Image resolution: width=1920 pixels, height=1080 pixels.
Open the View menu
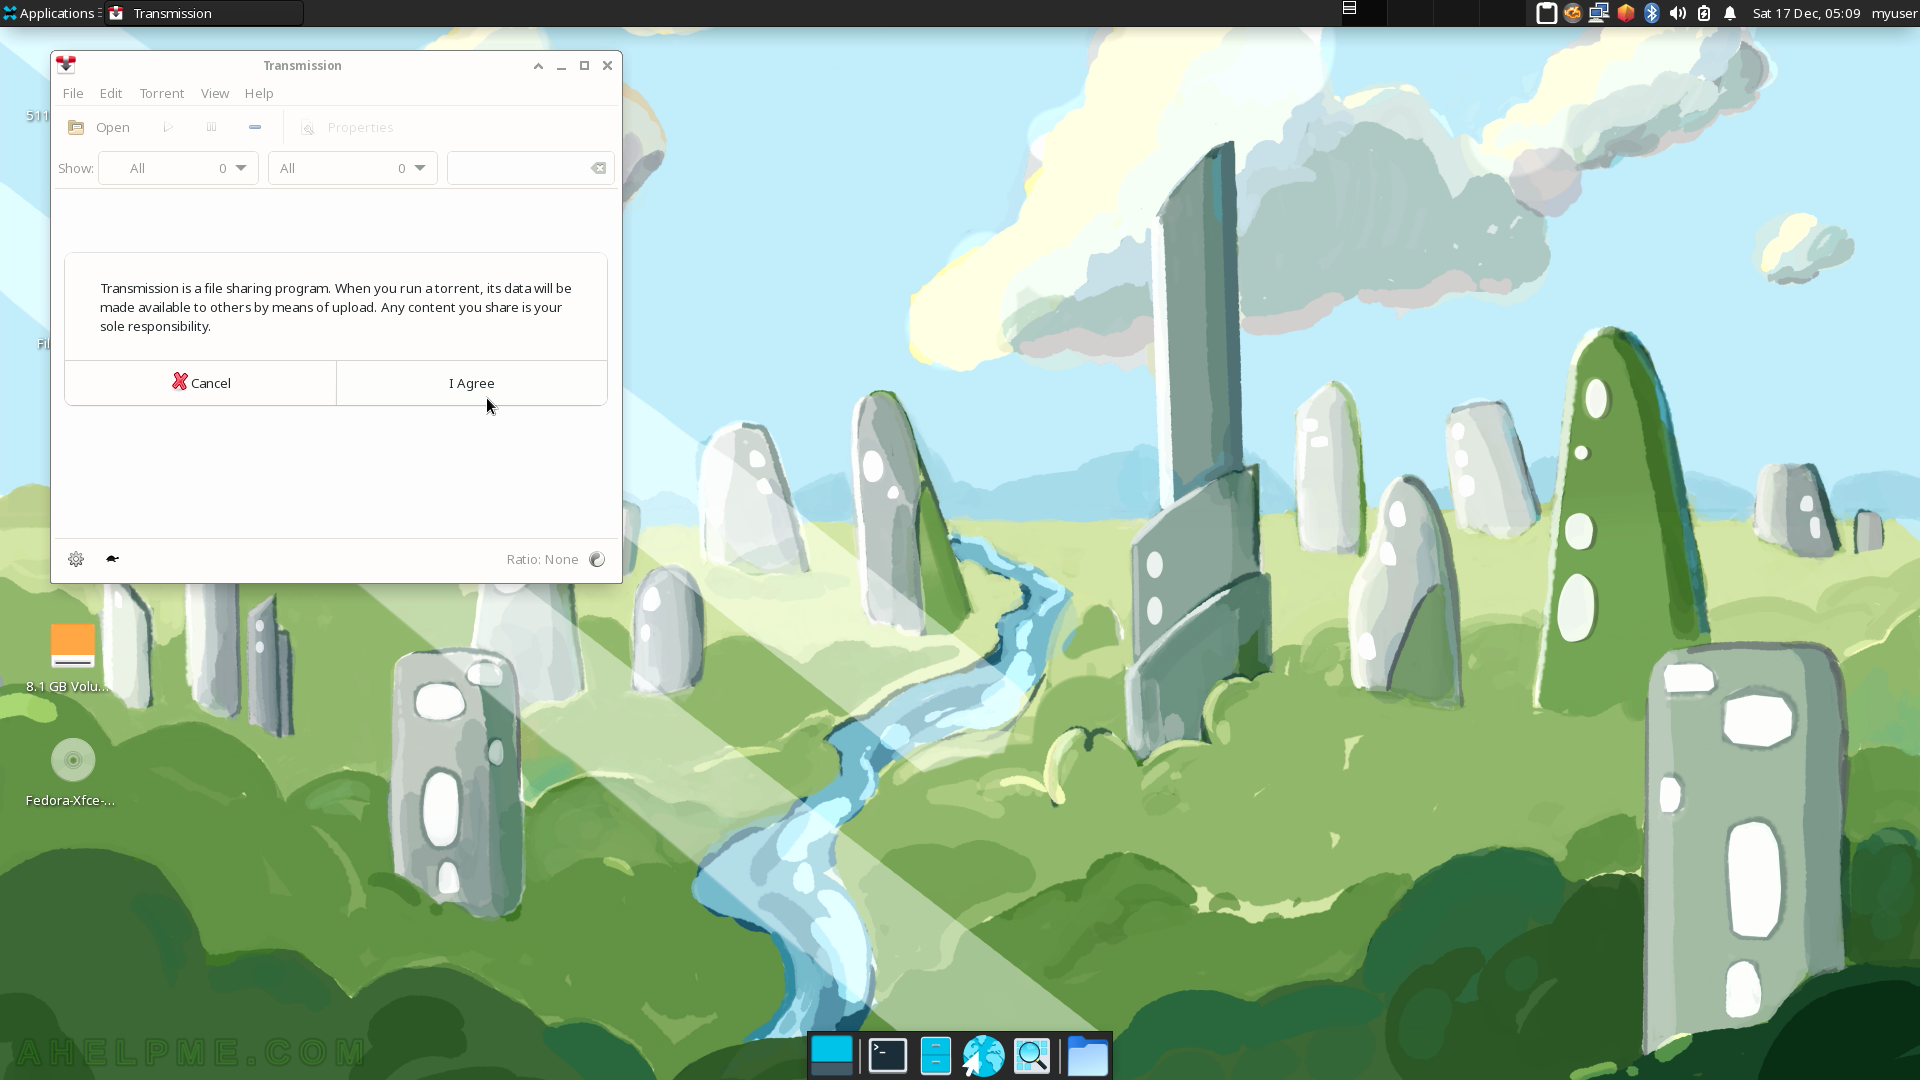(215, 93)
